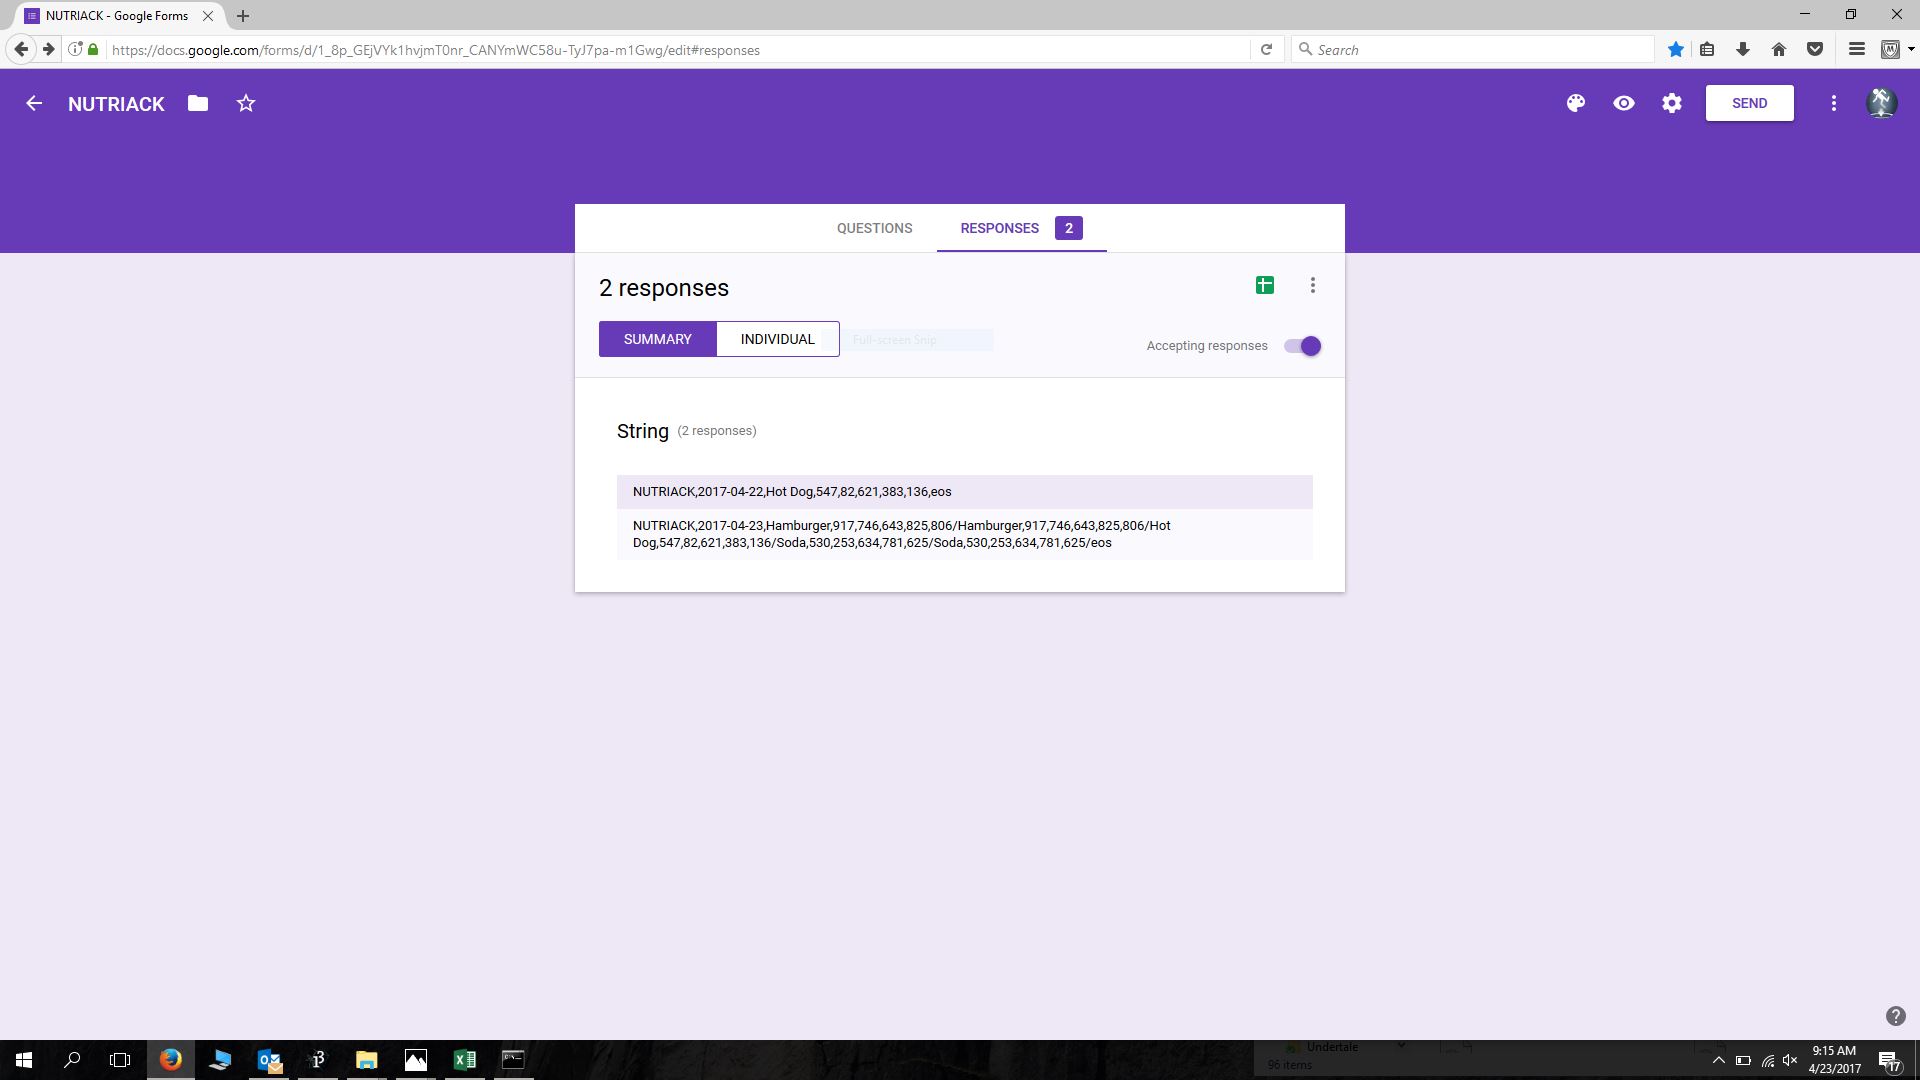This screenshot has height=1080, width=1920.
Task: Select the INDIVIDUAL responses view
Action: pyautogui.click(x=777, y=339)
